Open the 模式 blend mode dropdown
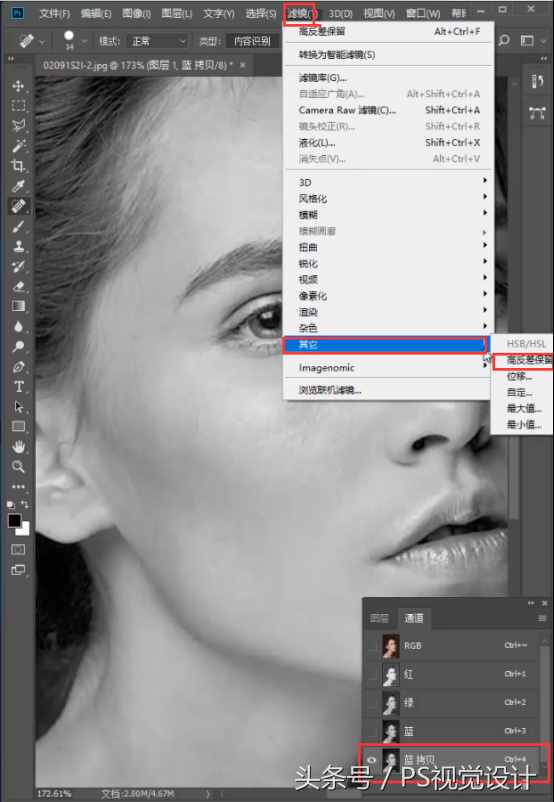The image size is (554, 802). (x=158, y=41)
